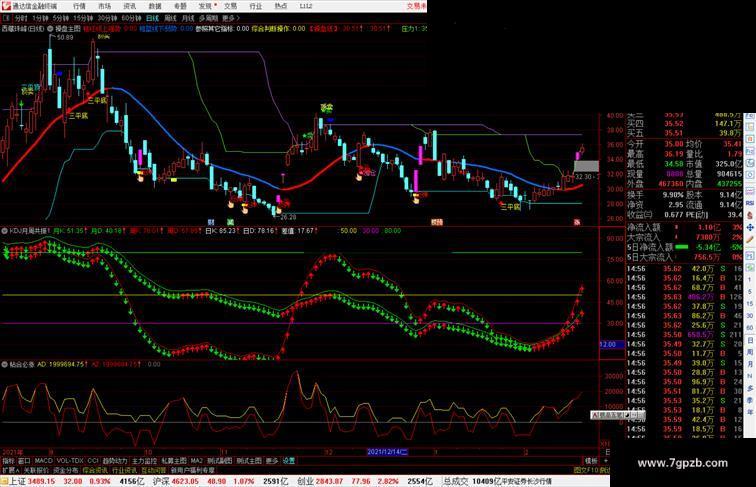Click the 净流入额 row in quote panel
Image resolution: width=756 pixels, height=487 pixels.
coord(685,227)
